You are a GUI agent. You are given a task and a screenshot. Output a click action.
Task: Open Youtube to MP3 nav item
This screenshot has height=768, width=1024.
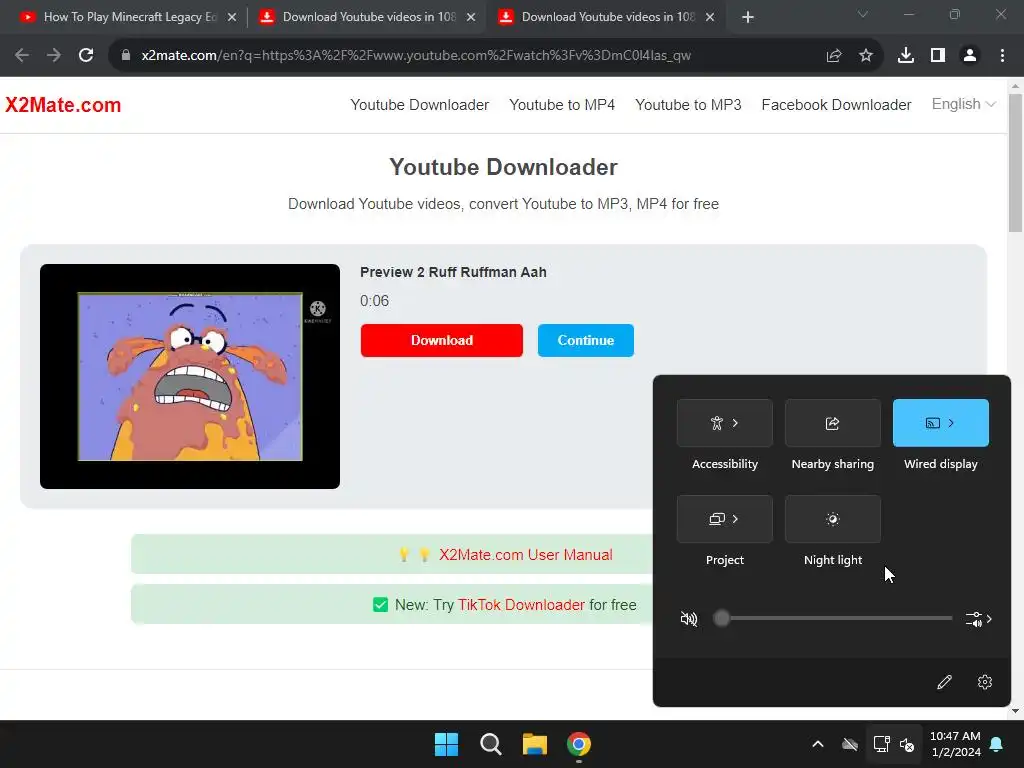688,104
